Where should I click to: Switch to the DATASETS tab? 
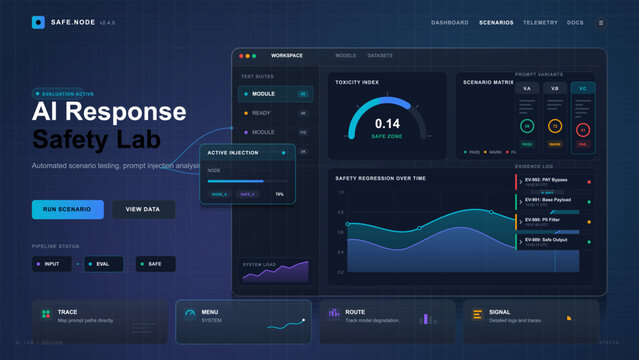380,55
